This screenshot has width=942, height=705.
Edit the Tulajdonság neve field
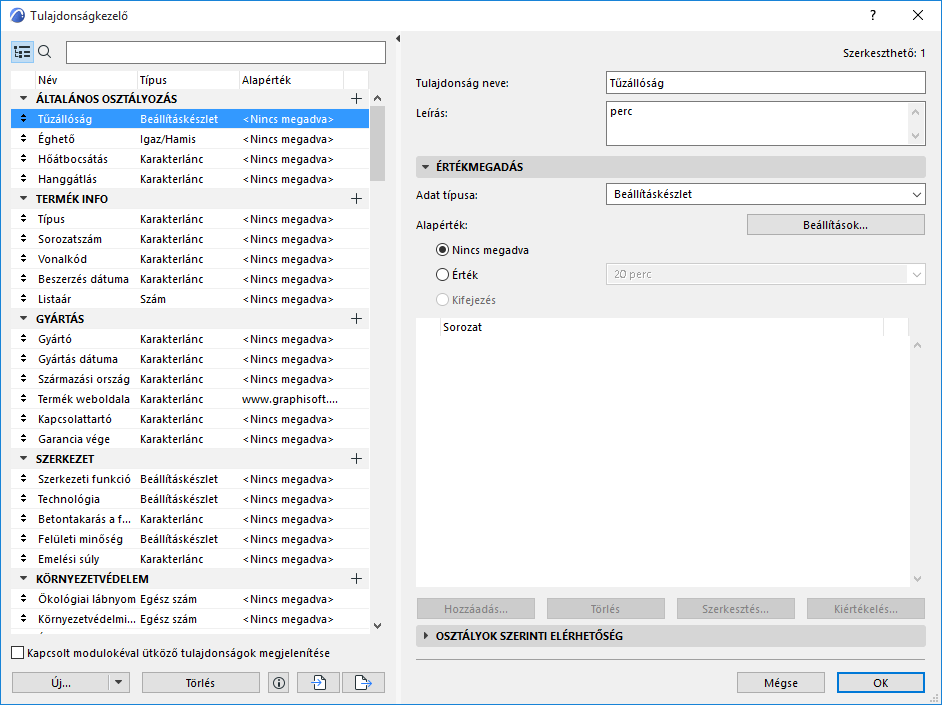(x=765, y=83)
